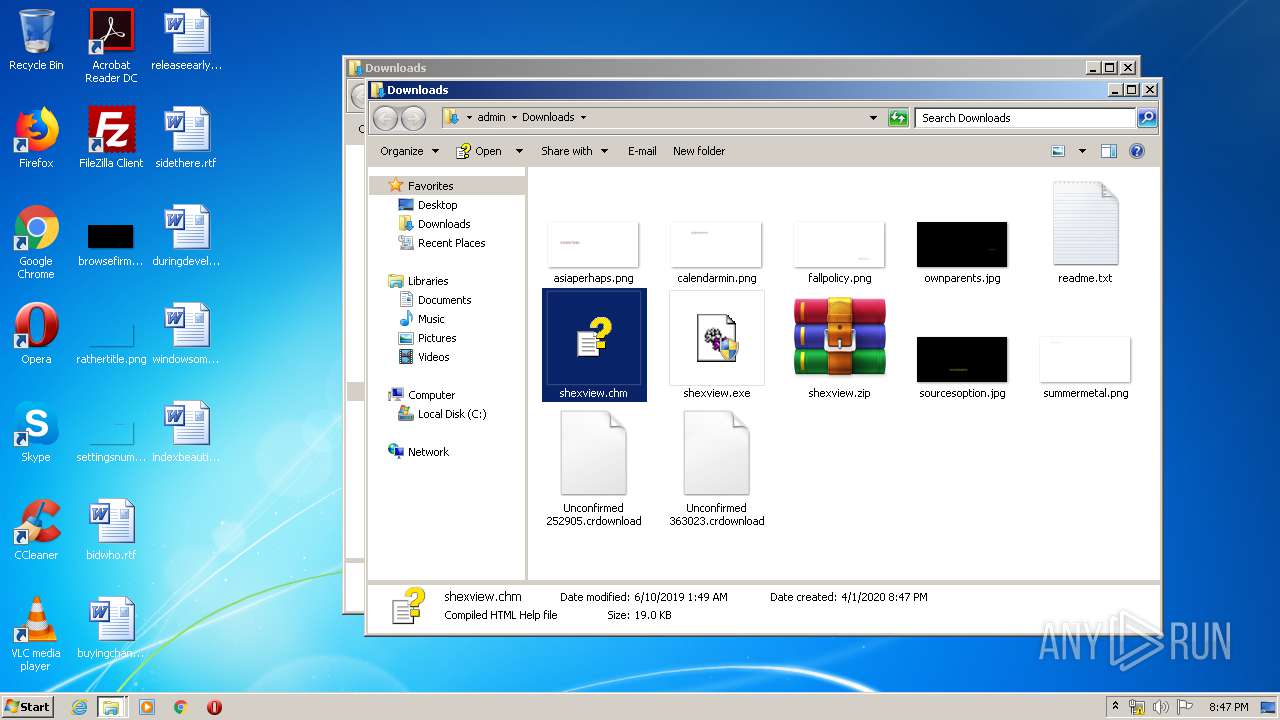The width and height of the screenshot is (1280, 720).
Task: Select the shexview.chm help file
Action: [594, 345]
